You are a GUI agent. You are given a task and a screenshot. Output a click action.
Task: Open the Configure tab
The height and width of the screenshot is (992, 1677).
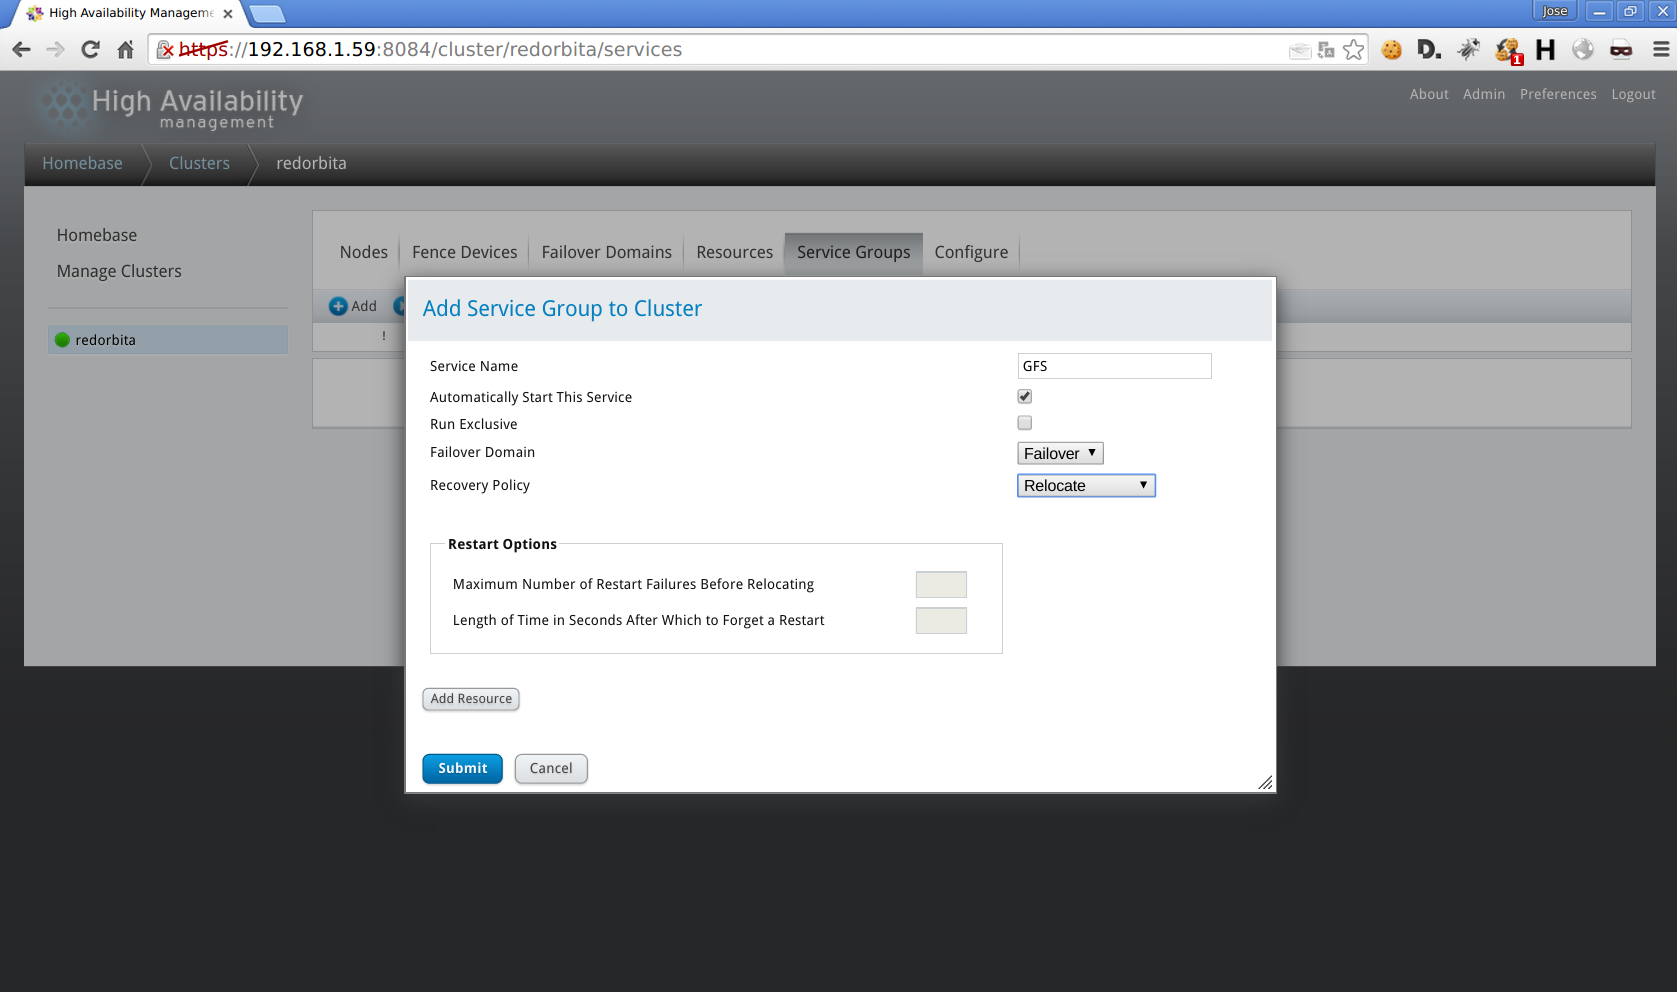971,252
